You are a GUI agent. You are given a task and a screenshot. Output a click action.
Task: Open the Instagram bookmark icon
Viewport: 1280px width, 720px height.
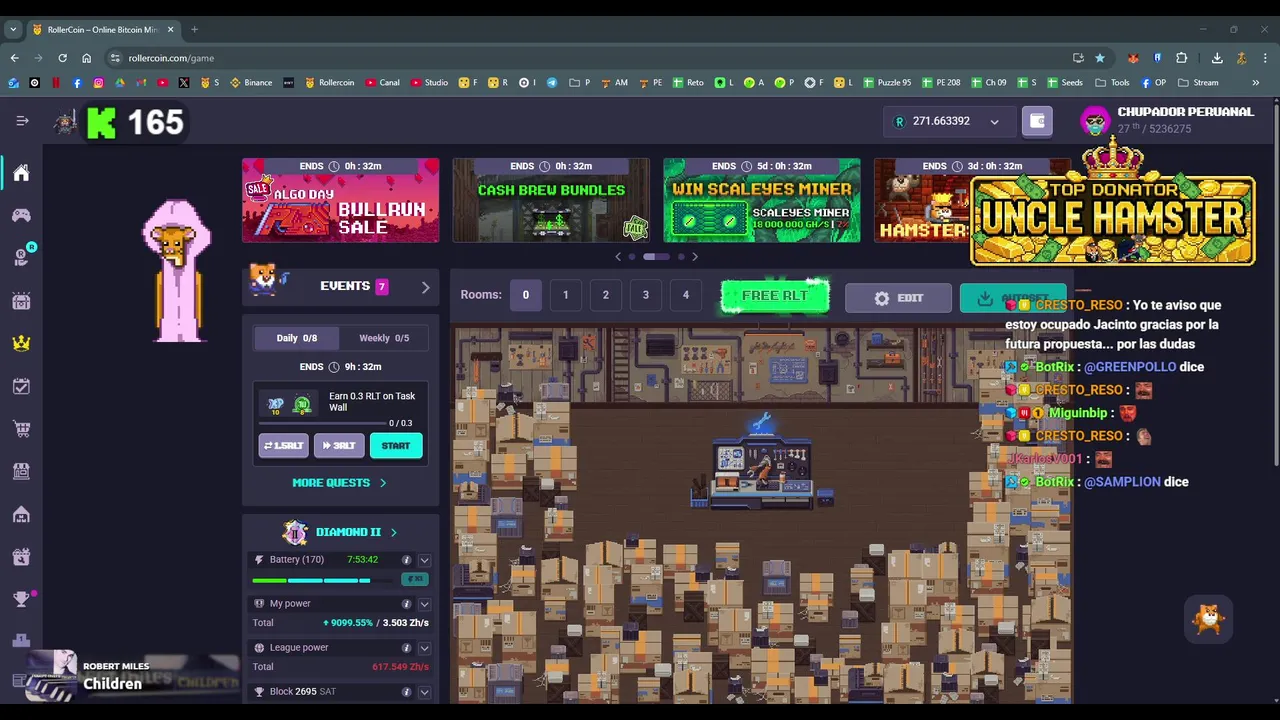pyautogui.click(x=98, y=82)
